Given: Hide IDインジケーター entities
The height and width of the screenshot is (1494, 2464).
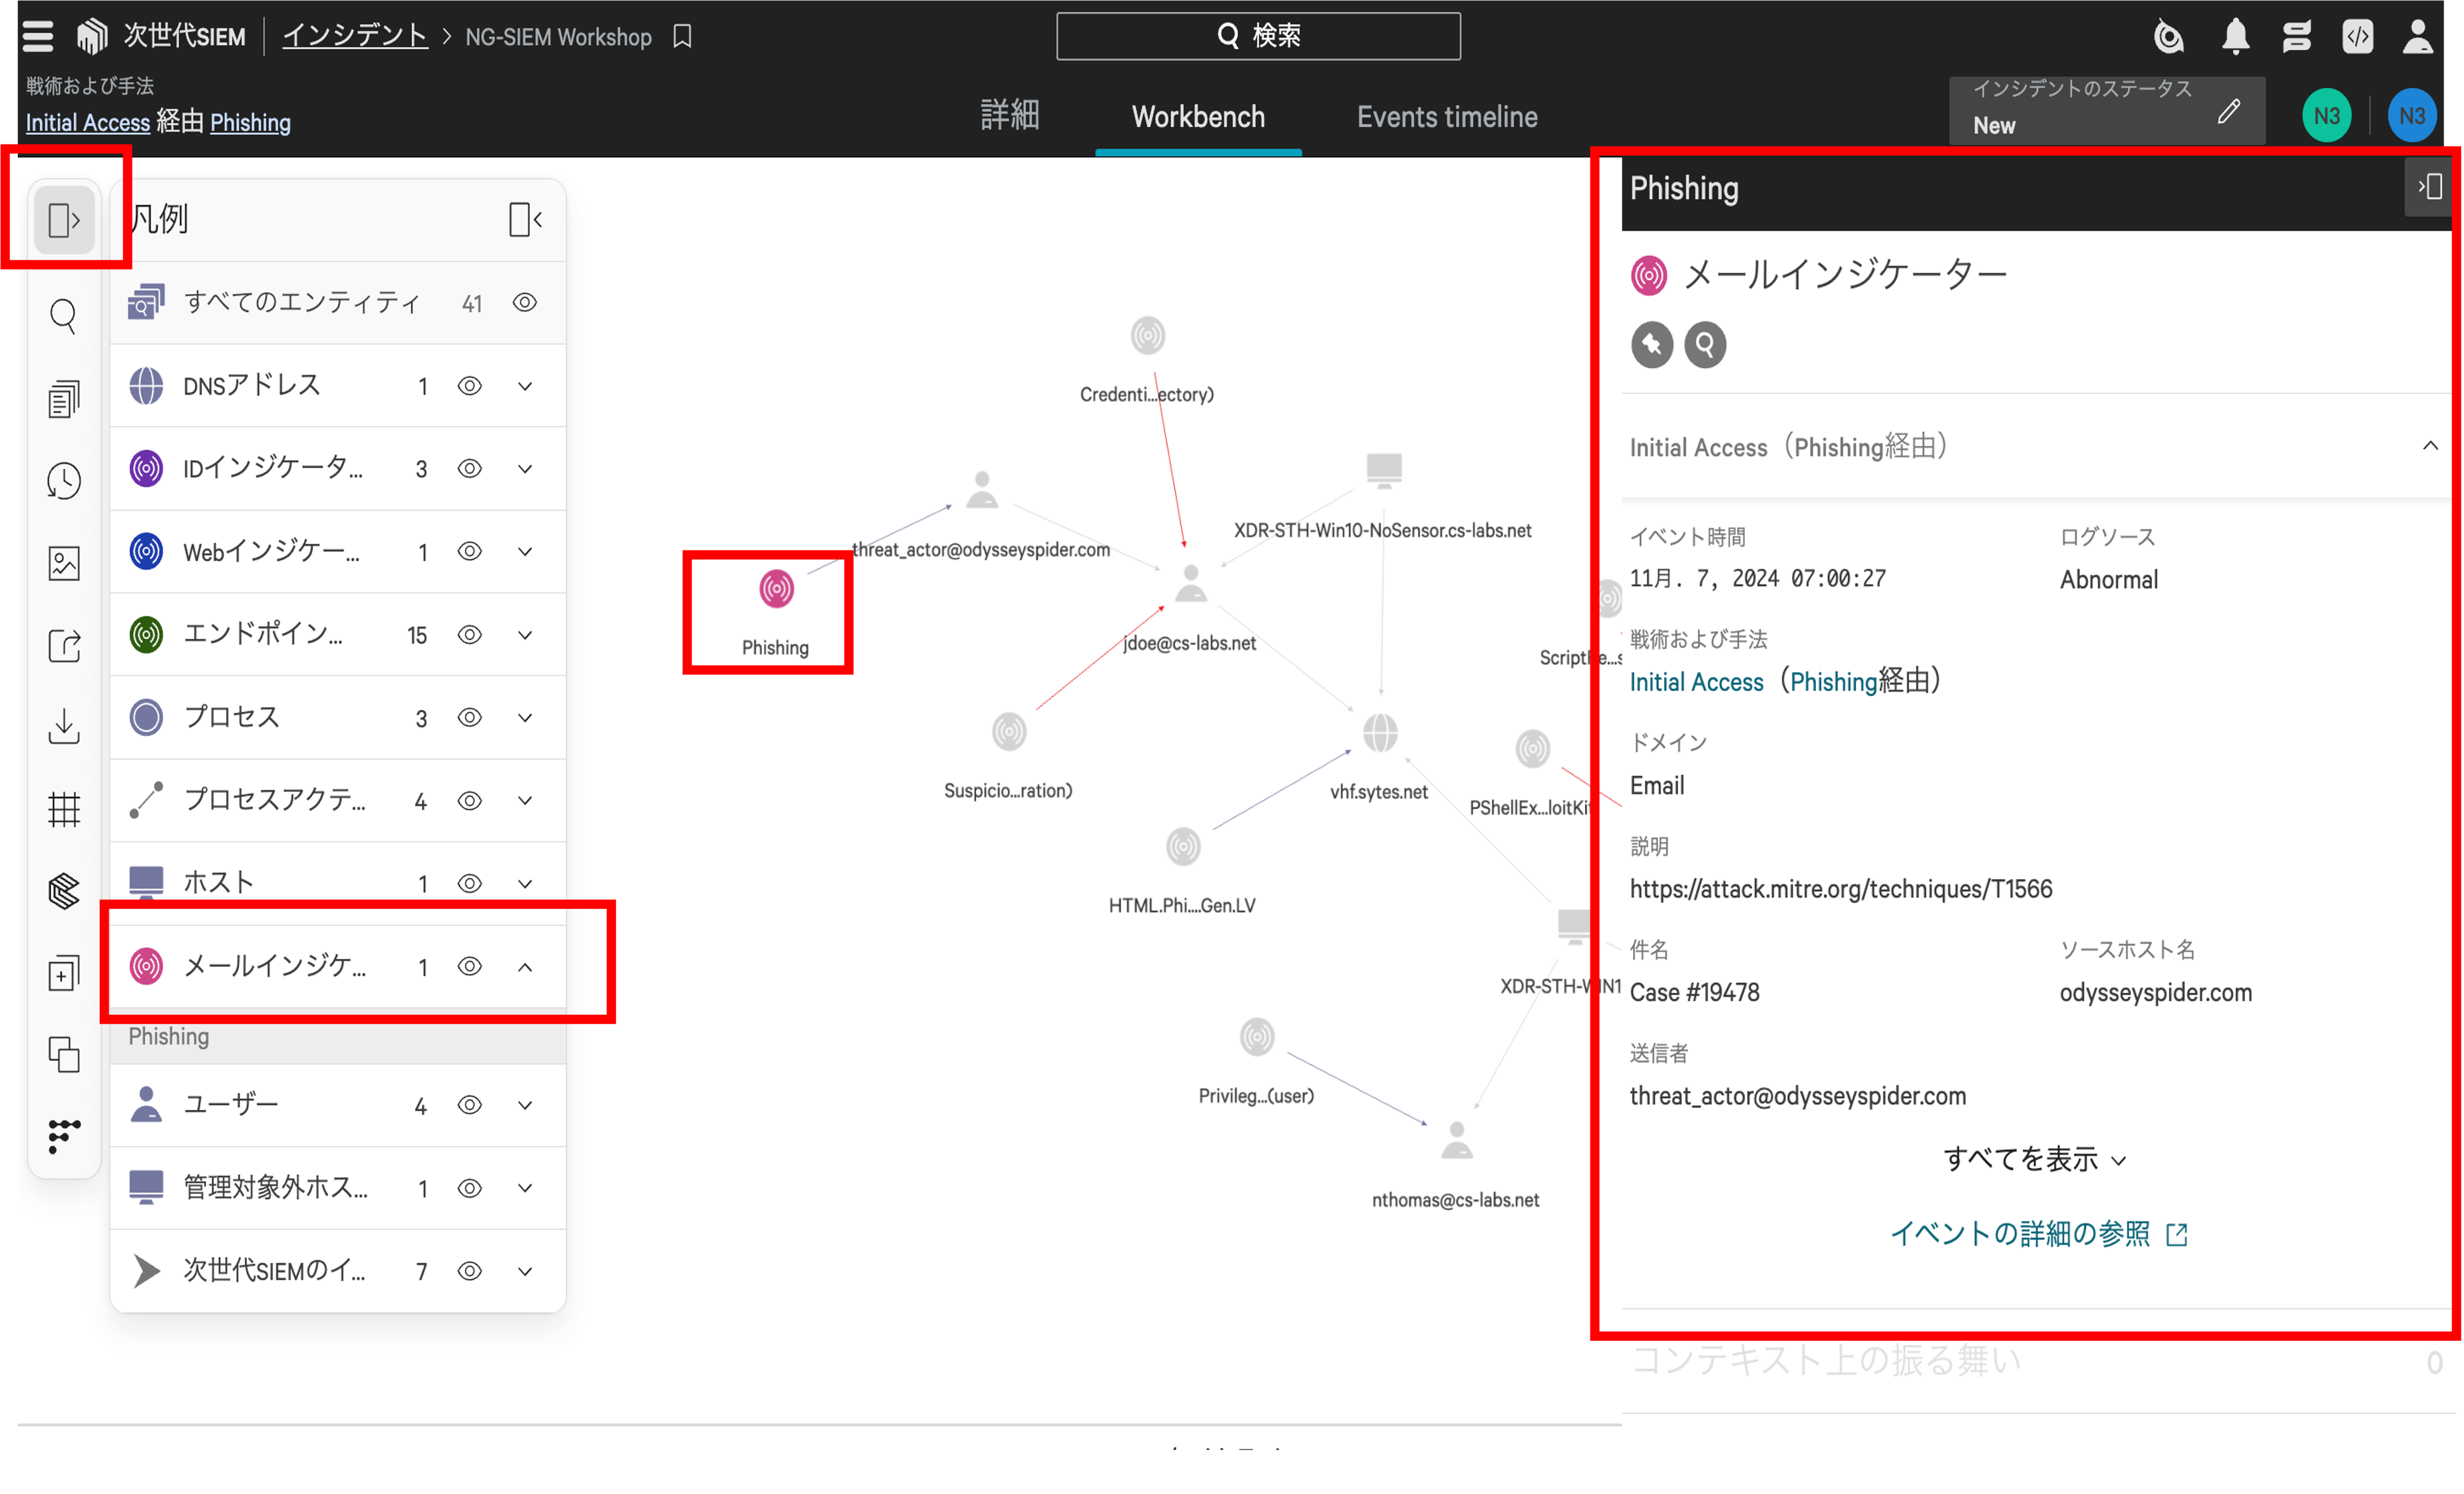Looking at the screenshot, I should pyautogui.click(x=470, y=469).
